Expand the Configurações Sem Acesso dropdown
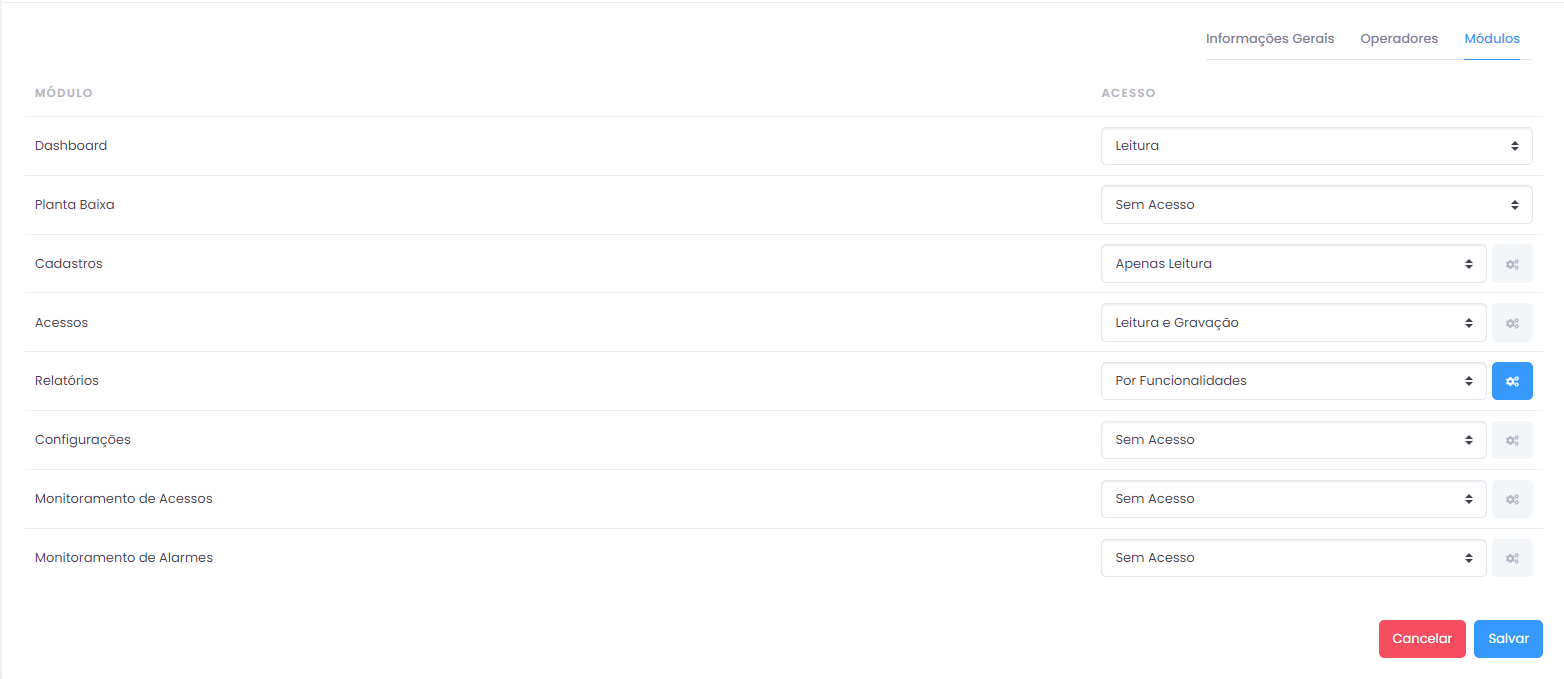This screenshot has height=679, width=1564. pos(1293,440)
